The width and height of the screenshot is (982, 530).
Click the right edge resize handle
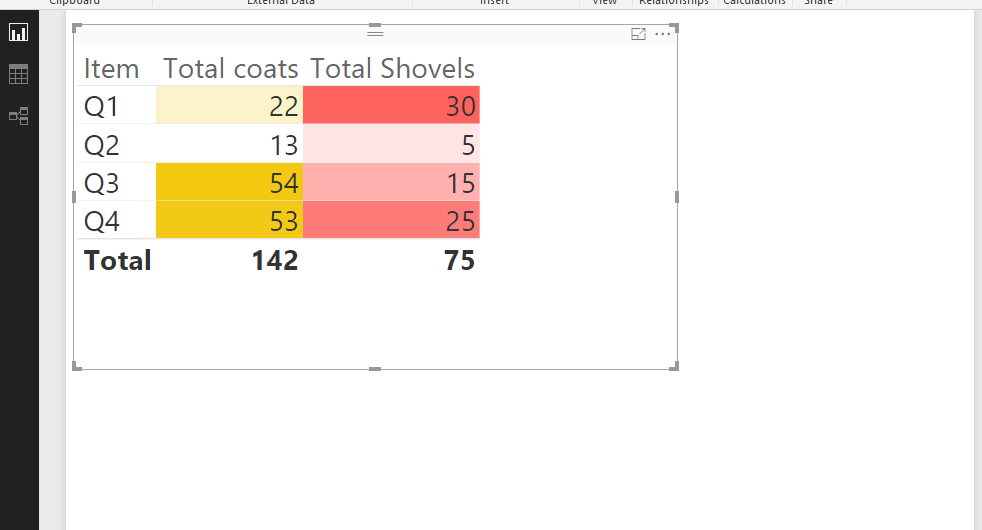tap(677, 197)
